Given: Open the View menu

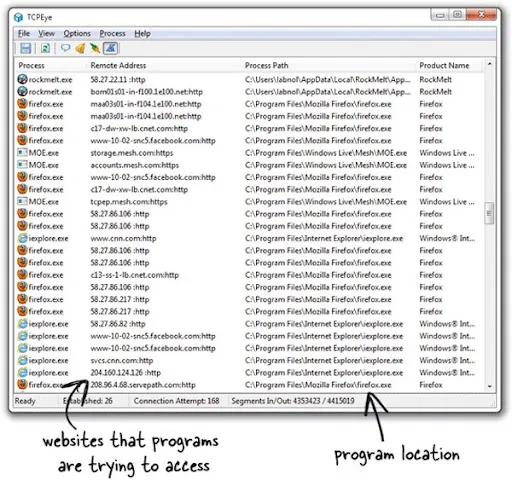Looking at the screenshot, I should 46,33.
